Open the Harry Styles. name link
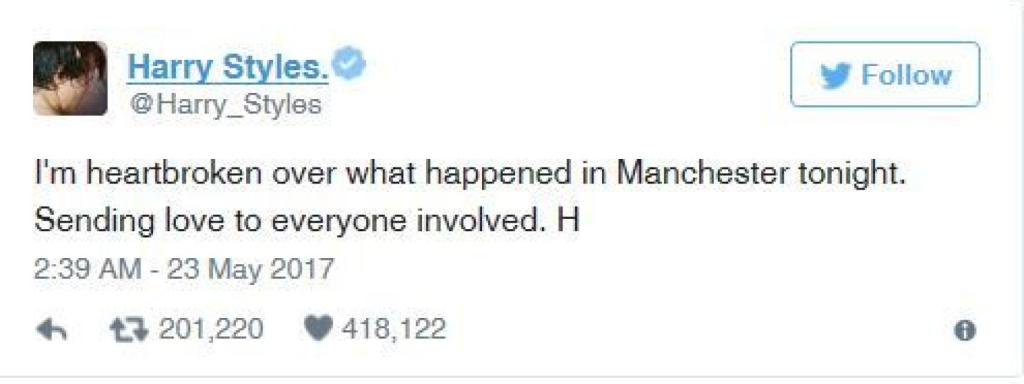This screenshot has width=1024, height=384. [x=228, y=66]
